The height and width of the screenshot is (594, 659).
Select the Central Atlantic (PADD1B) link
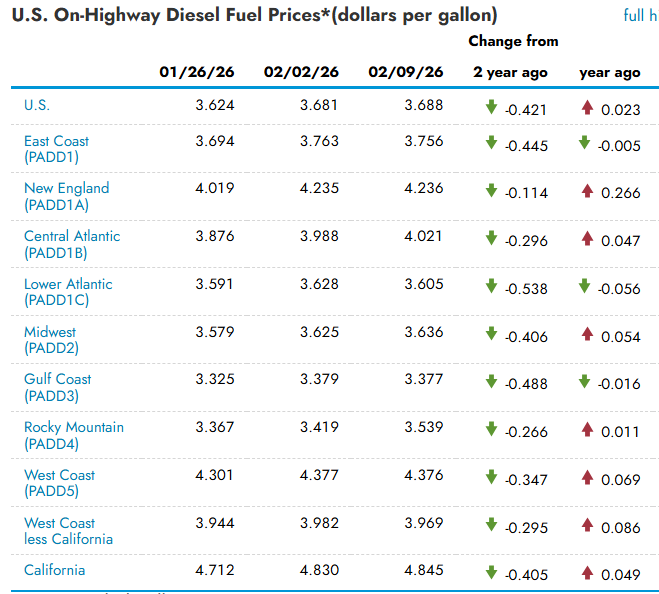tap(72, 244)
